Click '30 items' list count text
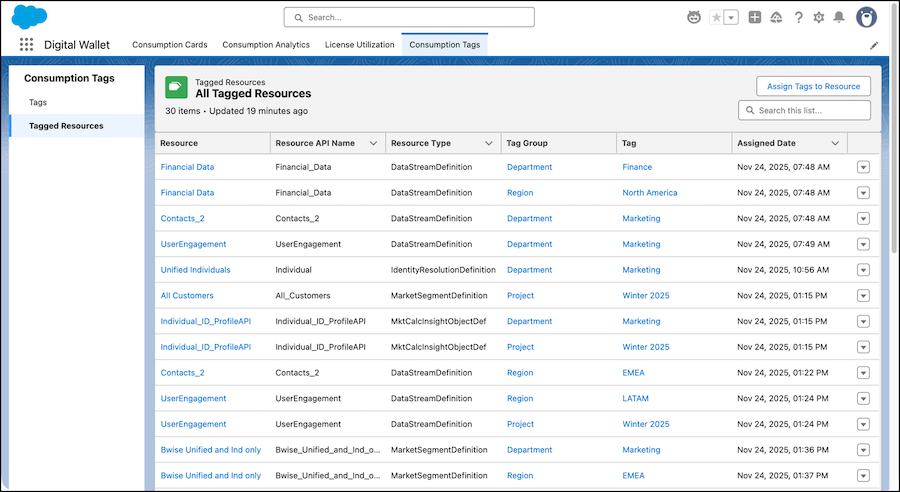Viewport: 900px width, 492px height. tap(183, 111)
